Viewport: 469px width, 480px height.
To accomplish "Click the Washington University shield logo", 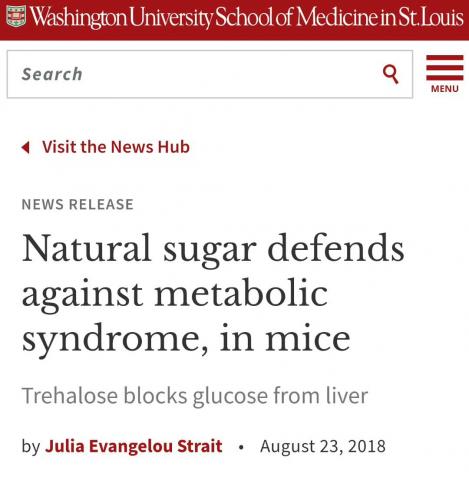I will [x=16, y=16].
